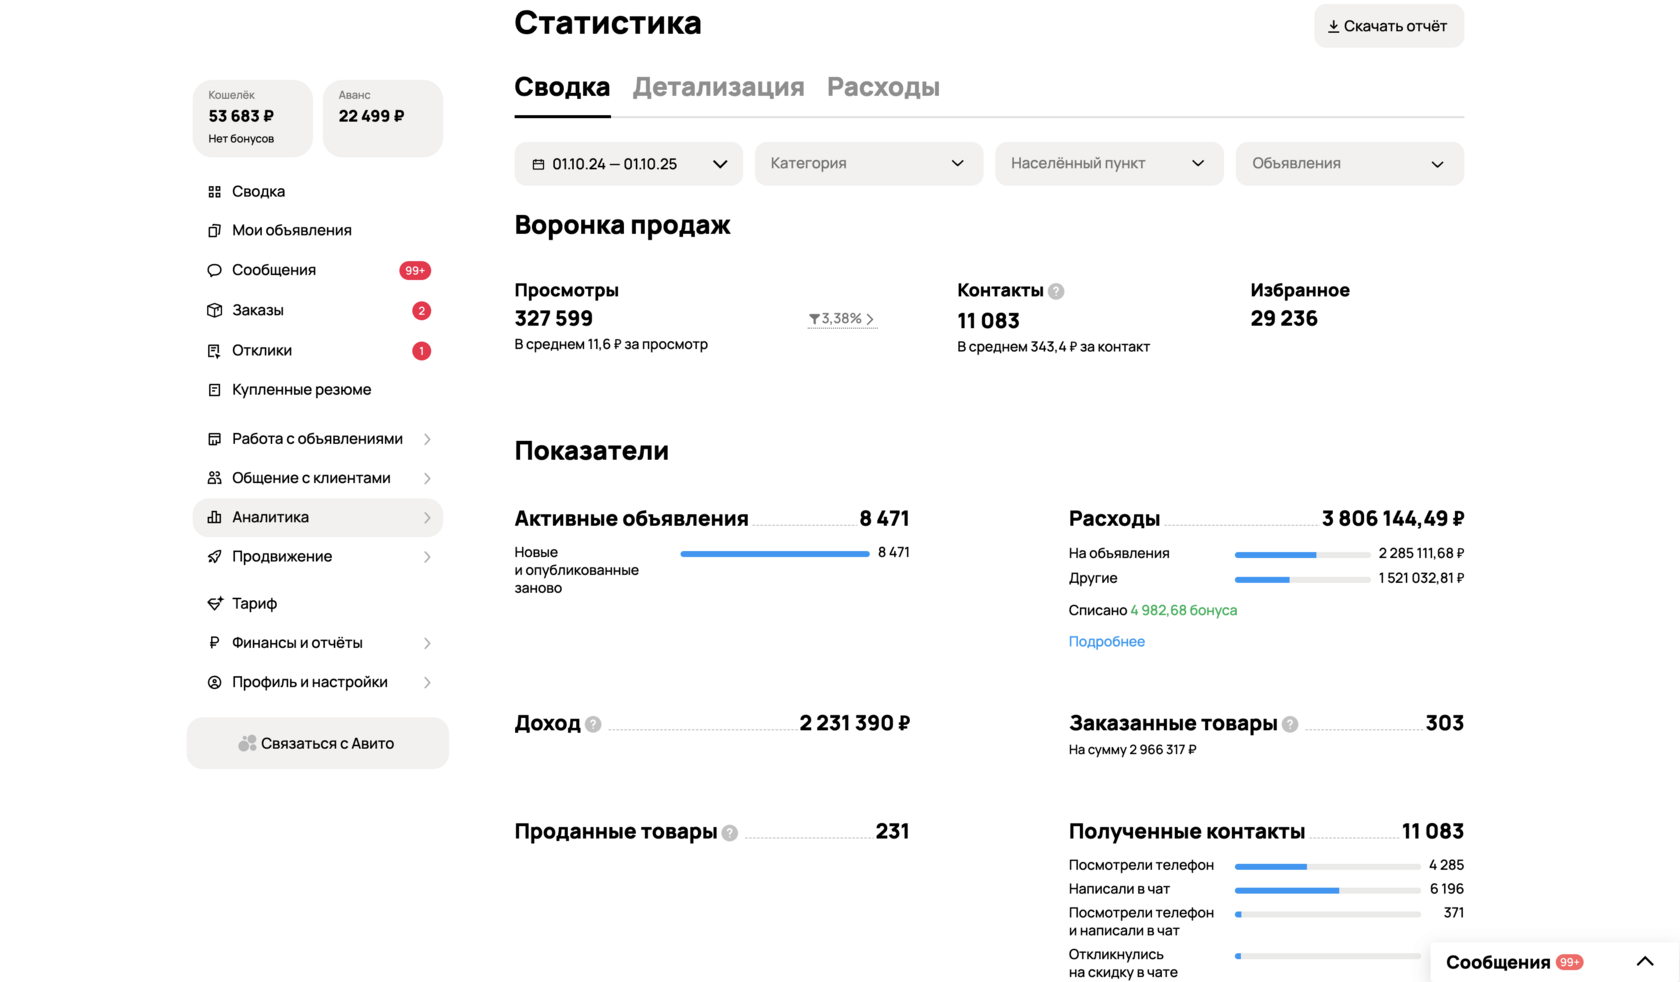Open the Населённый пункт dropdown
Viewport: 1680px width, 982px height.
[1109, 164]
